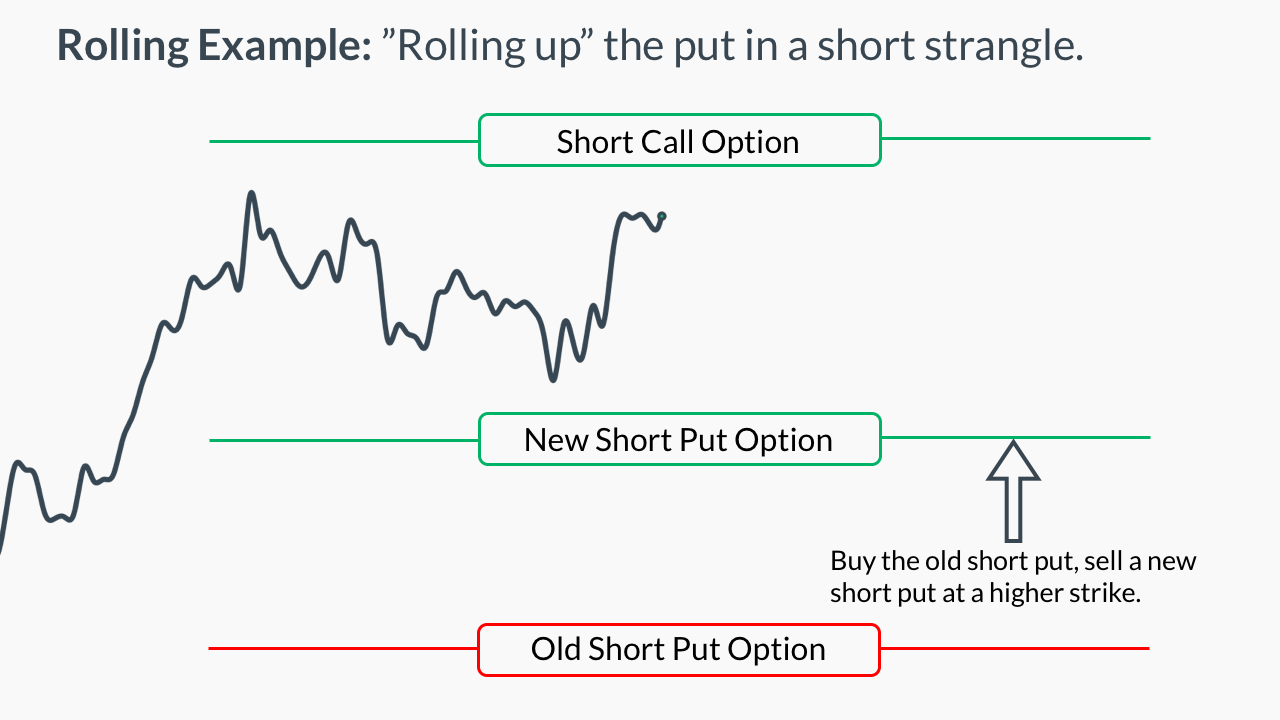
Task: Click the price line start at left edge
Action: (x=2, y=545)
